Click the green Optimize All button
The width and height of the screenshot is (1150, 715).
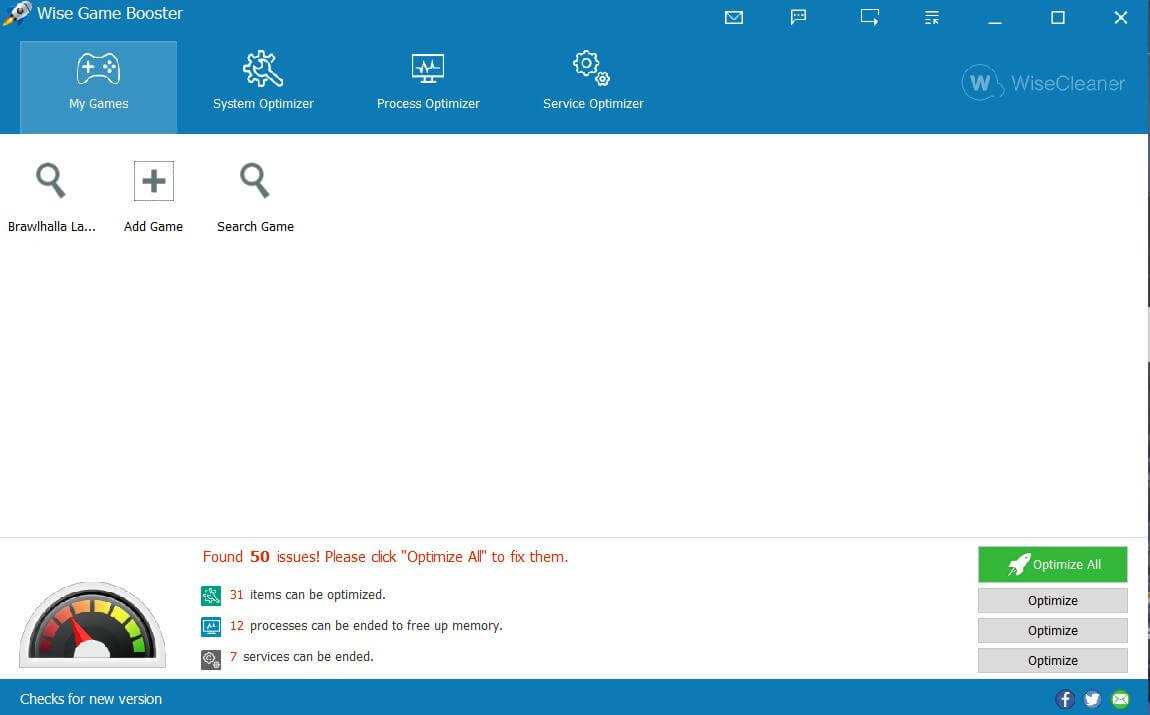pos(1052,564)
